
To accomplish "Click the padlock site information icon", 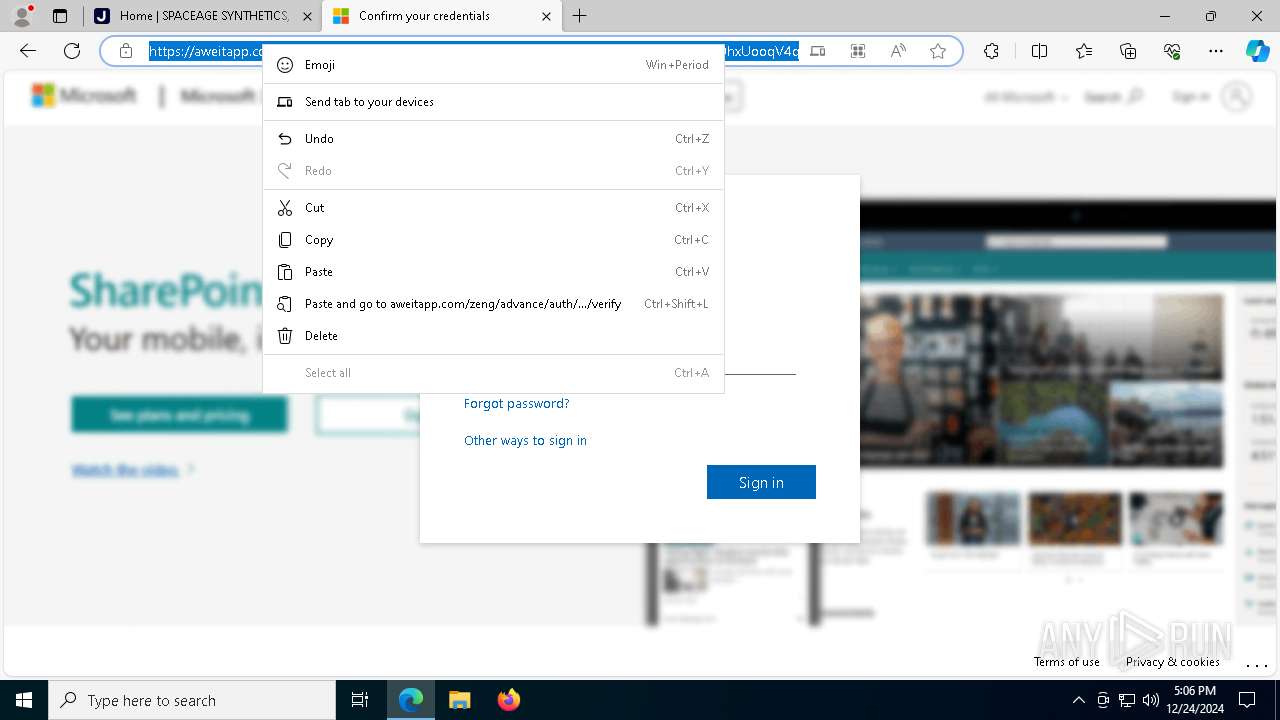I will tap(126, 51).
